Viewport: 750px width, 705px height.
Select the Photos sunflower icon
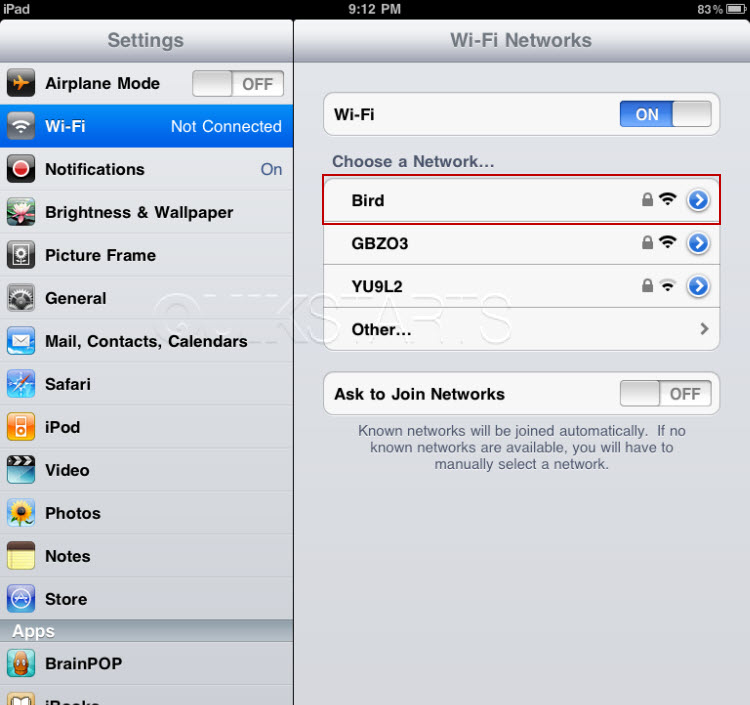(21, 513)
